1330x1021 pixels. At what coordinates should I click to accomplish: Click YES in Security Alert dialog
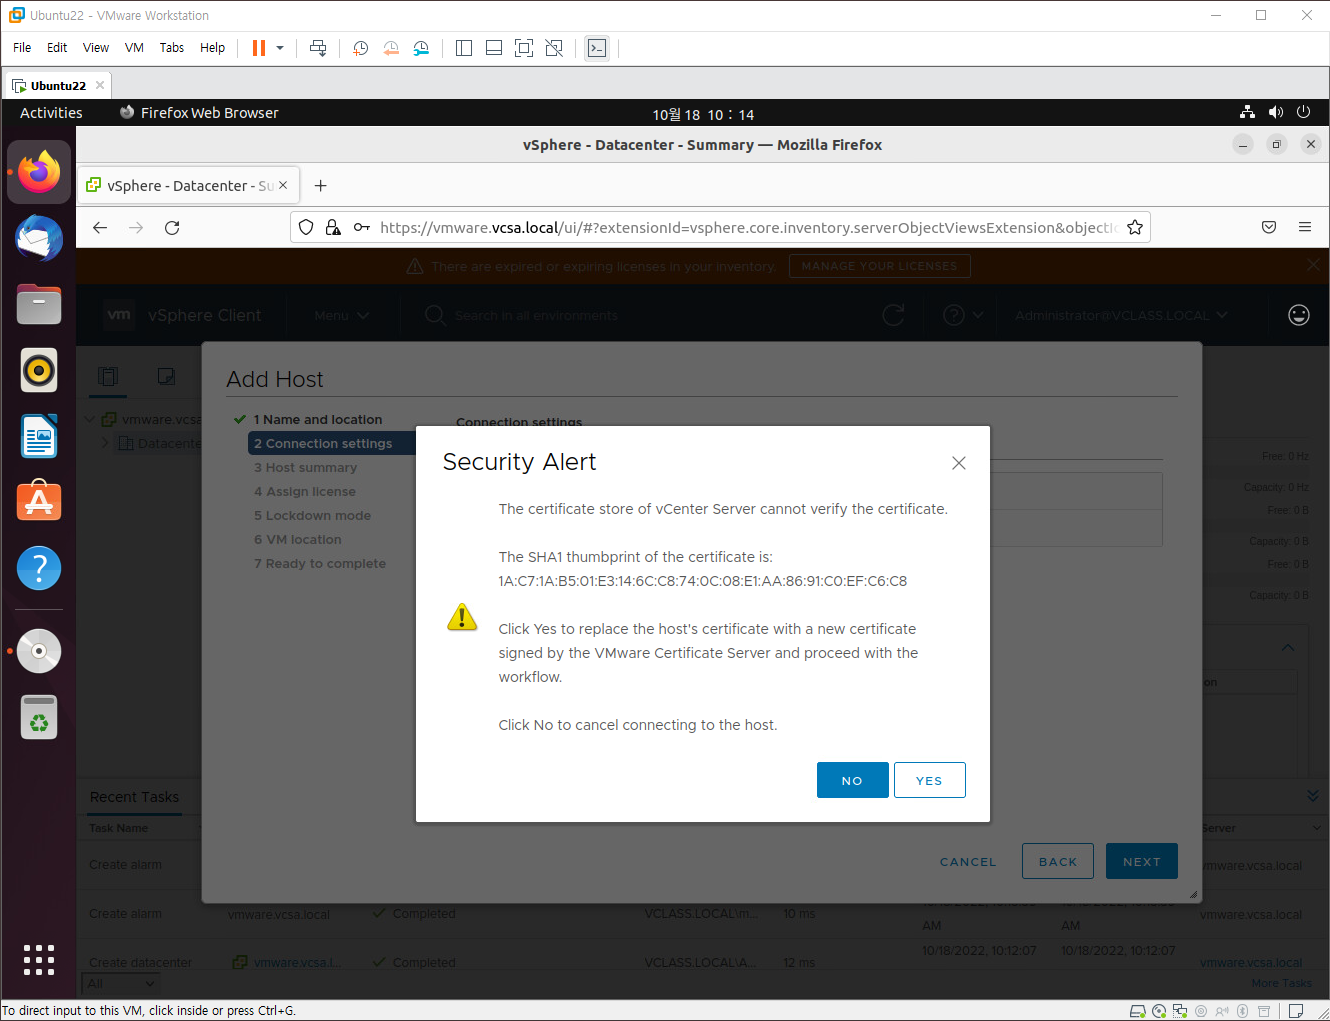pyautogui.click(x=929, y=780)
